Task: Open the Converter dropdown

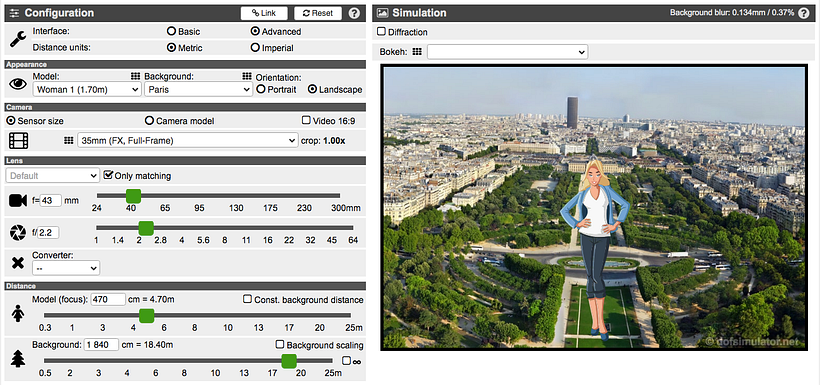Action: (x=66, y=268)
